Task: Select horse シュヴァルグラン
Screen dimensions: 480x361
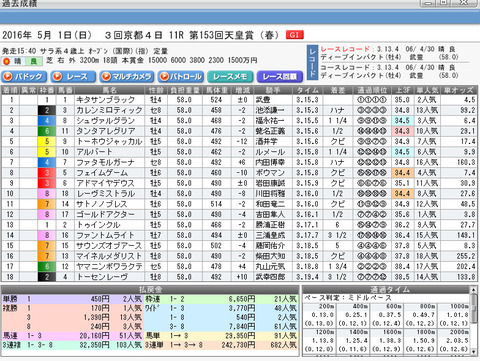Action: [x=105, y=120]
